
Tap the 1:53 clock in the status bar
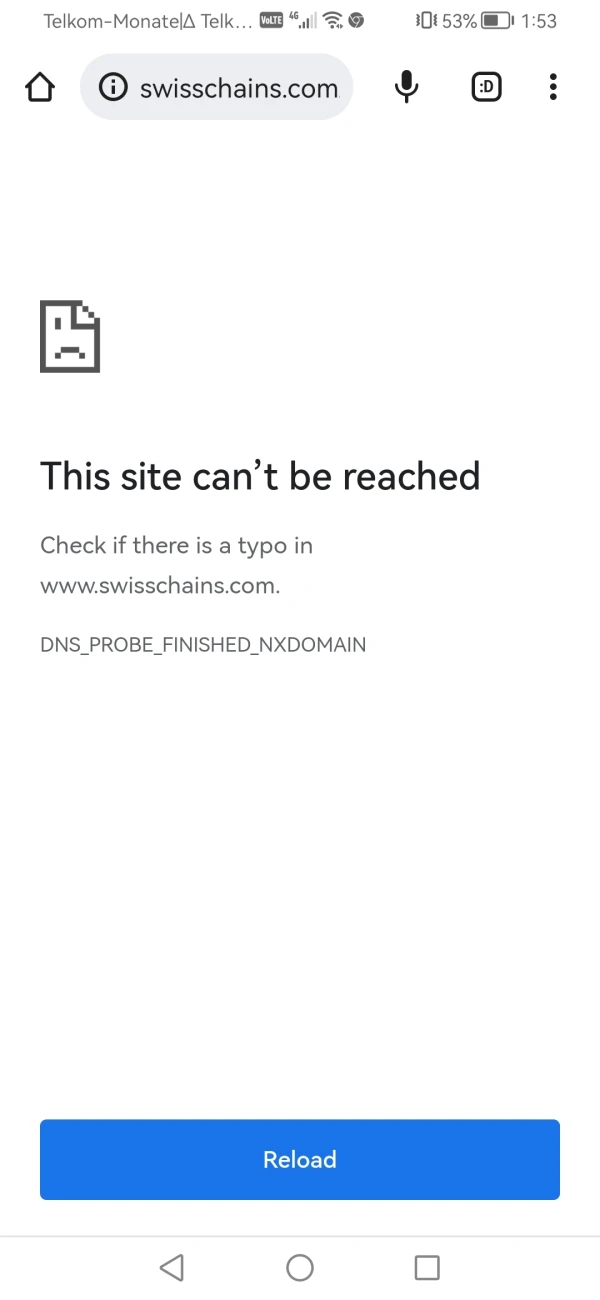(x=539, y=20)
